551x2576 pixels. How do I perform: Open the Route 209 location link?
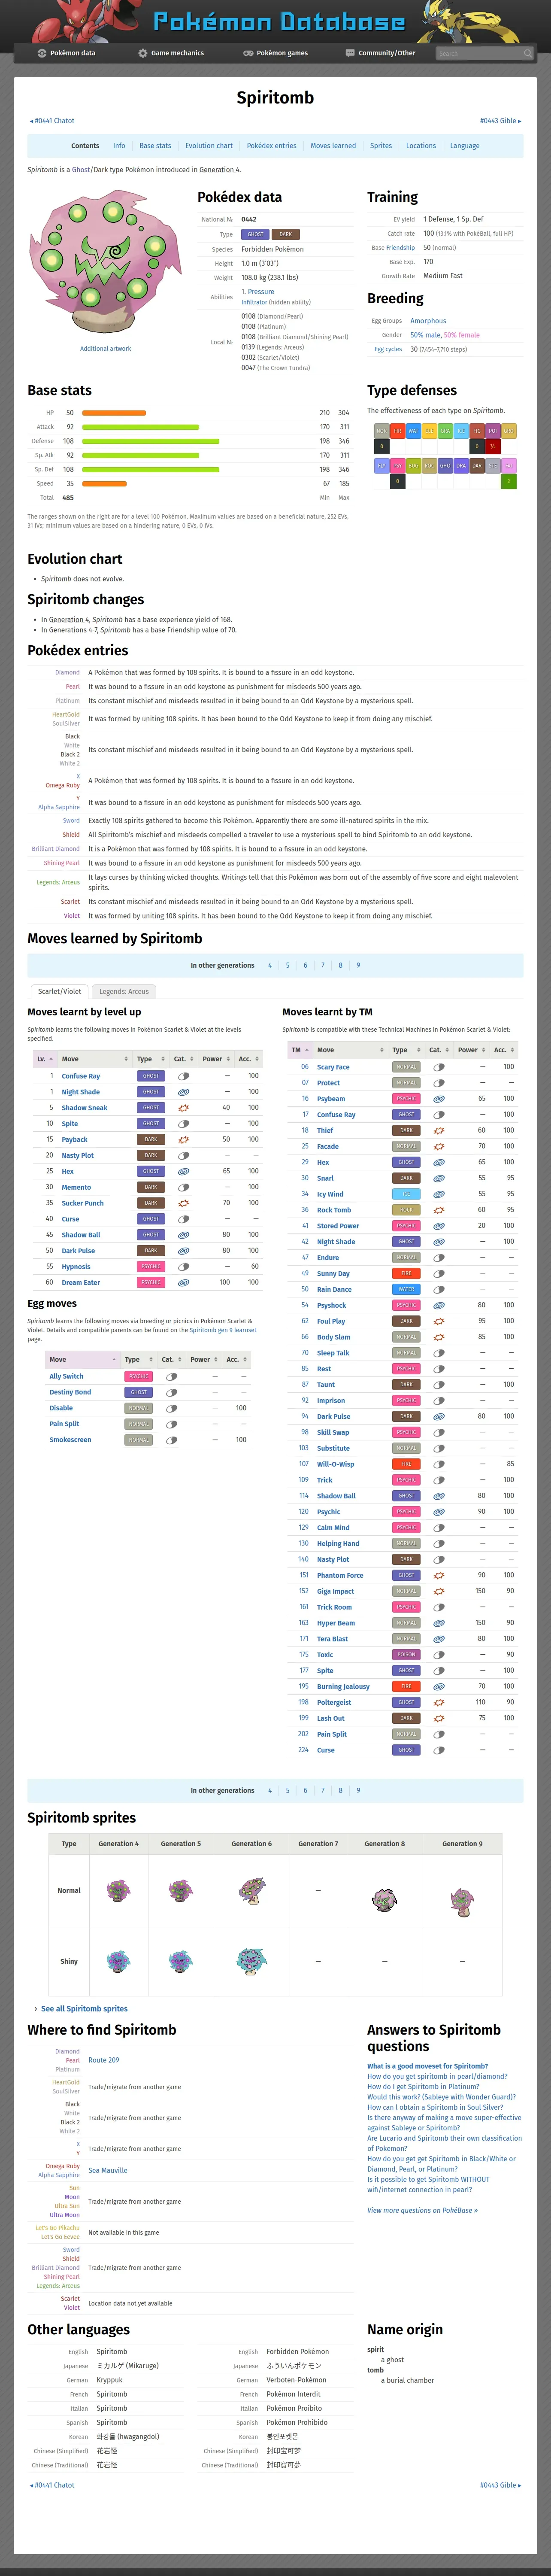click(x=104, y=2060)
